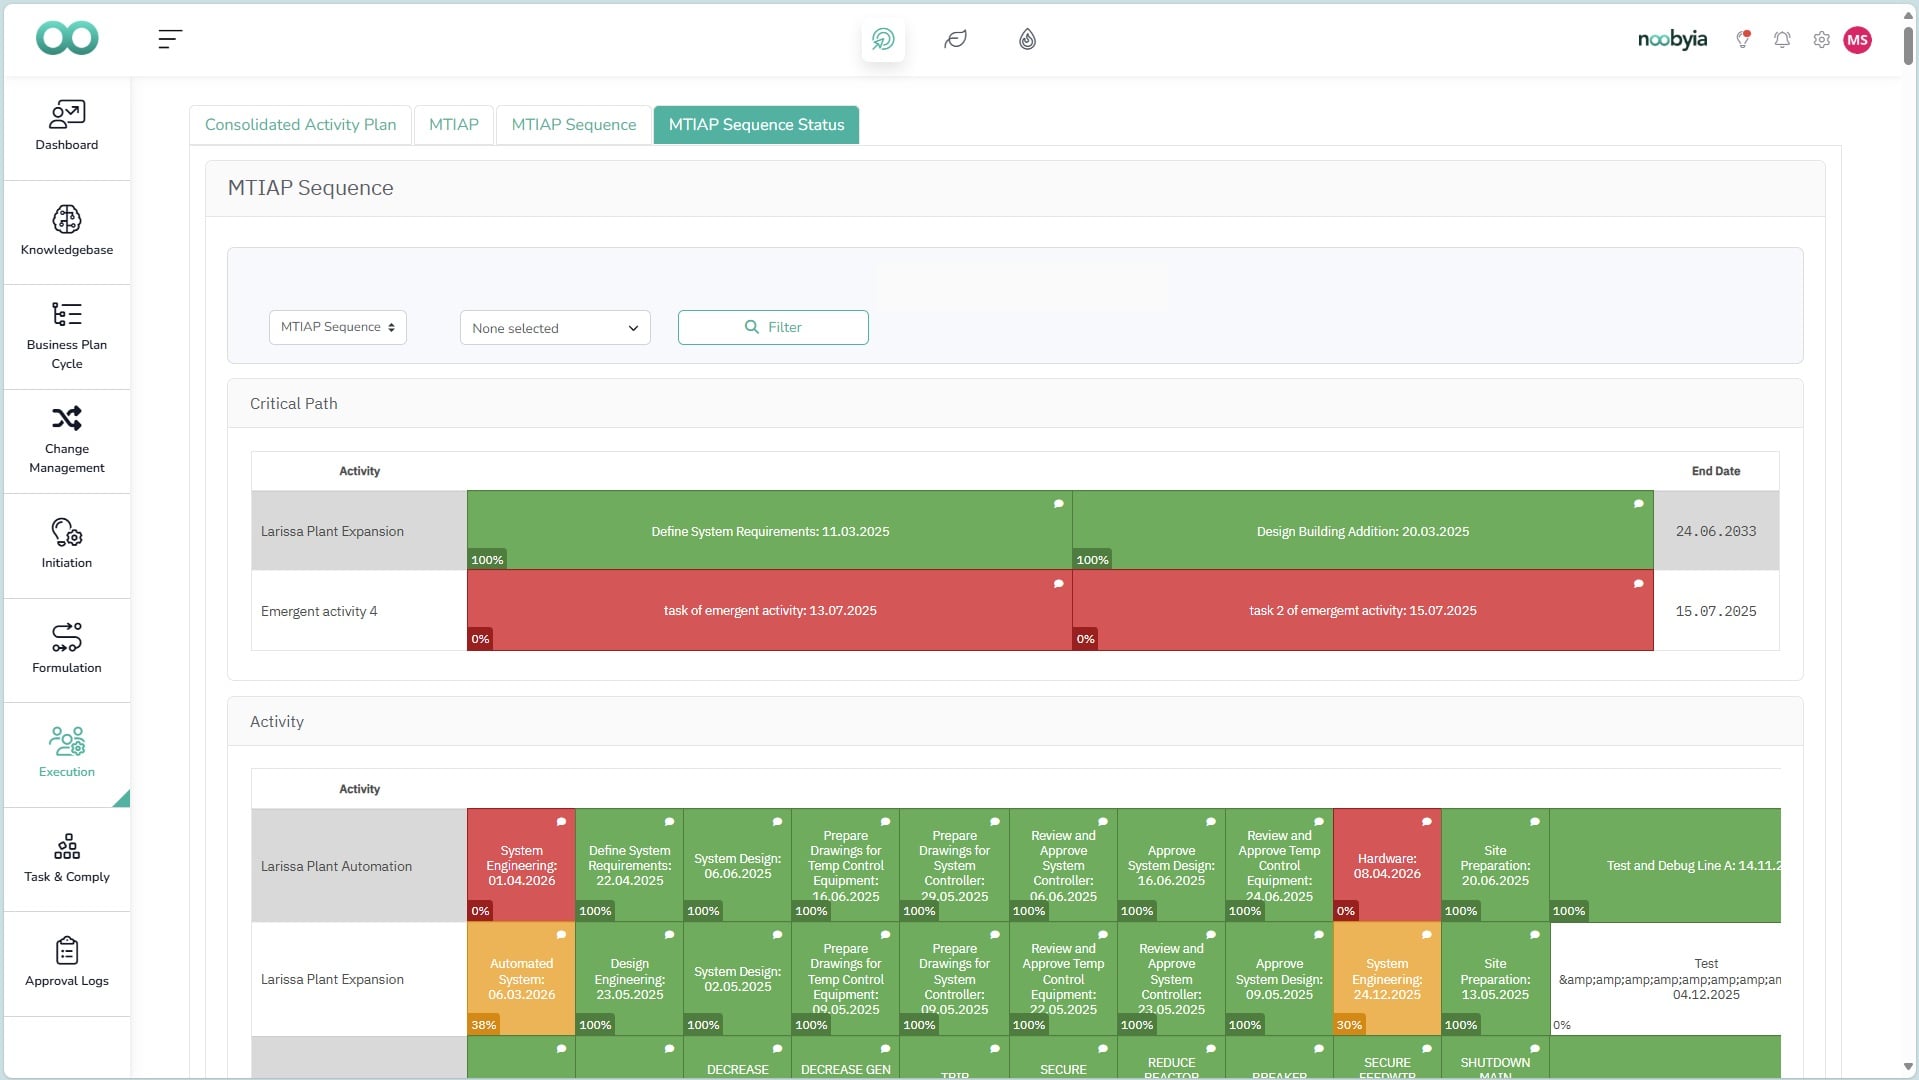Open Knowledgebase in sidebar
Image resolution: width=1919 pixels, height=1080 pixels.
coord(67,232)
